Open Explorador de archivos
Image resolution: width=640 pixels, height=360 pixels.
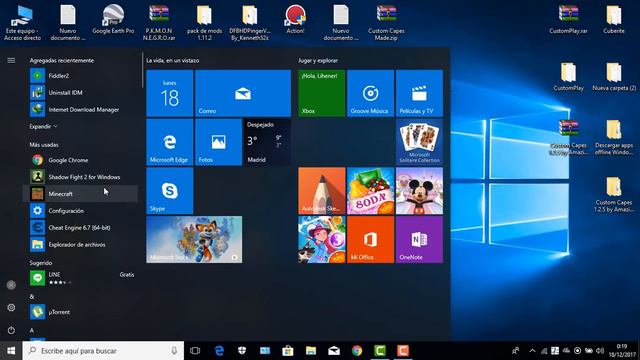tap(80, 244)
